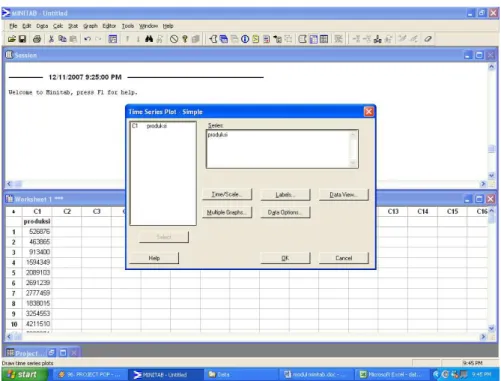Restore the minimized Project Manager window
Screen dimensions: 501x381
(x=52, y=353)
